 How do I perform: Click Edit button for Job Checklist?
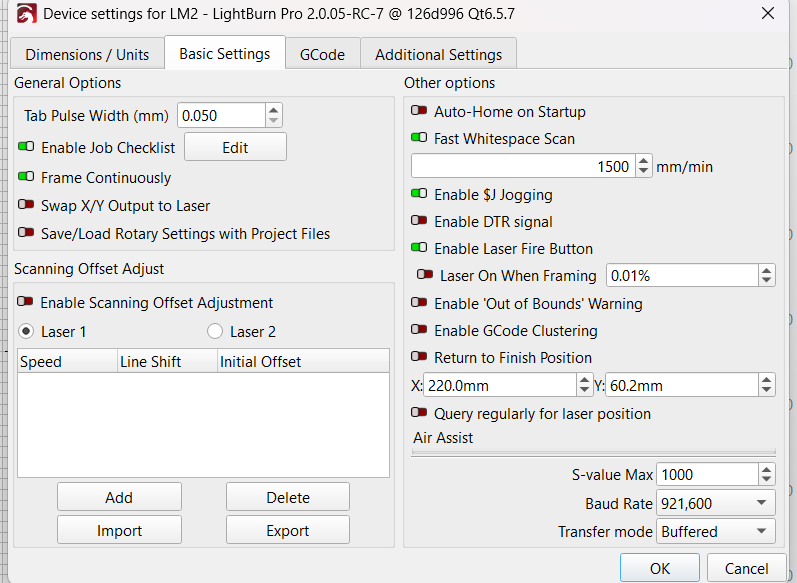[x=235, y=148]
